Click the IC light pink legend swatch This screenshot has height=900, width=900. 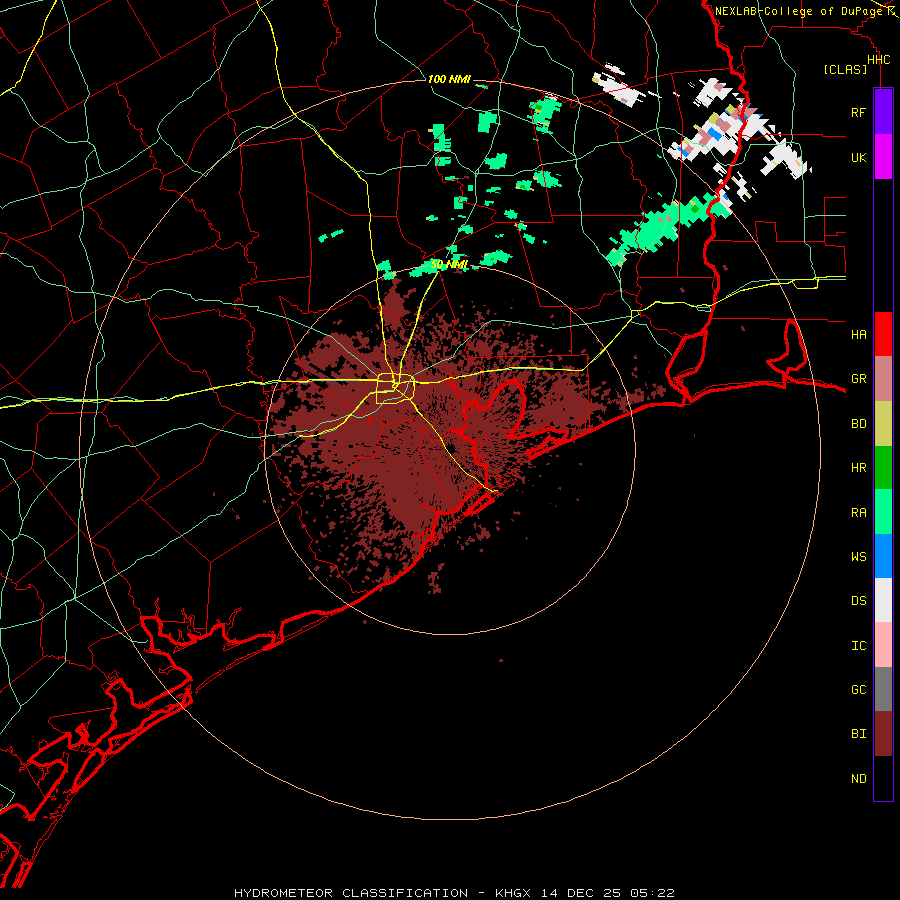tap(883, 645)
